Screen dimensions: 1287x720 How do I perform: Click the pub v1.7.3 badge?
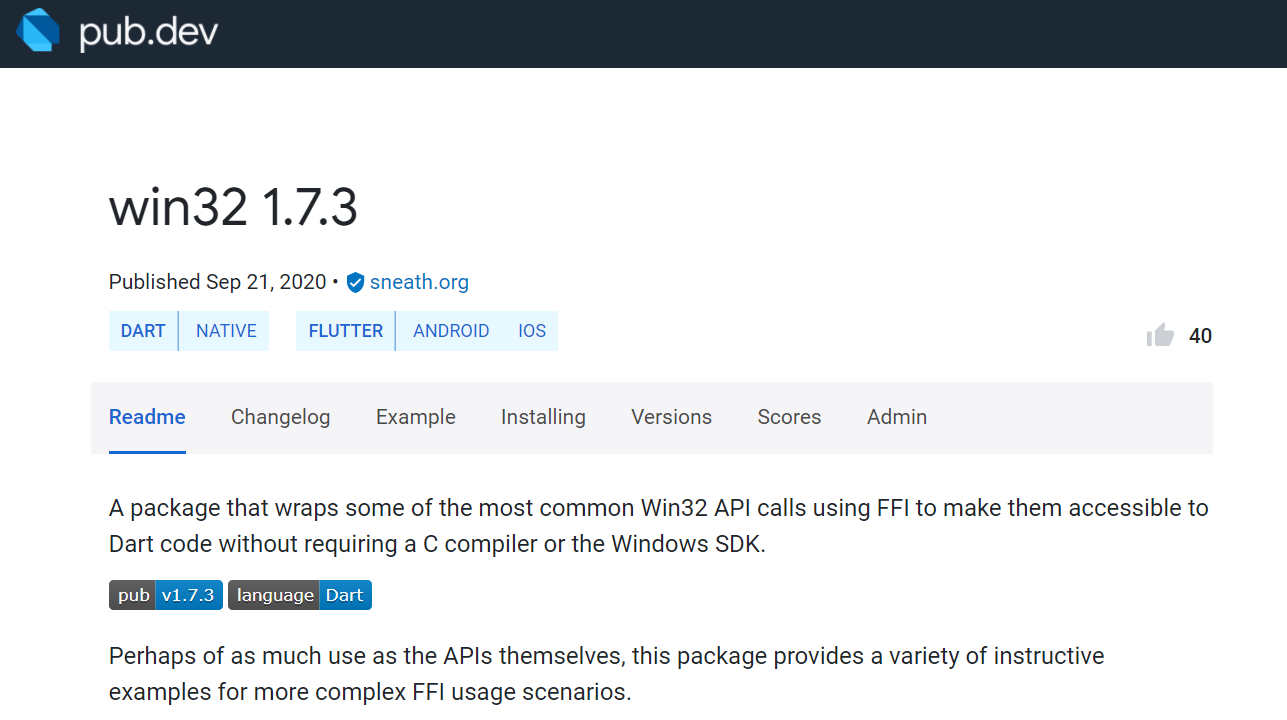pyautogui.click(x=166, y=595)
